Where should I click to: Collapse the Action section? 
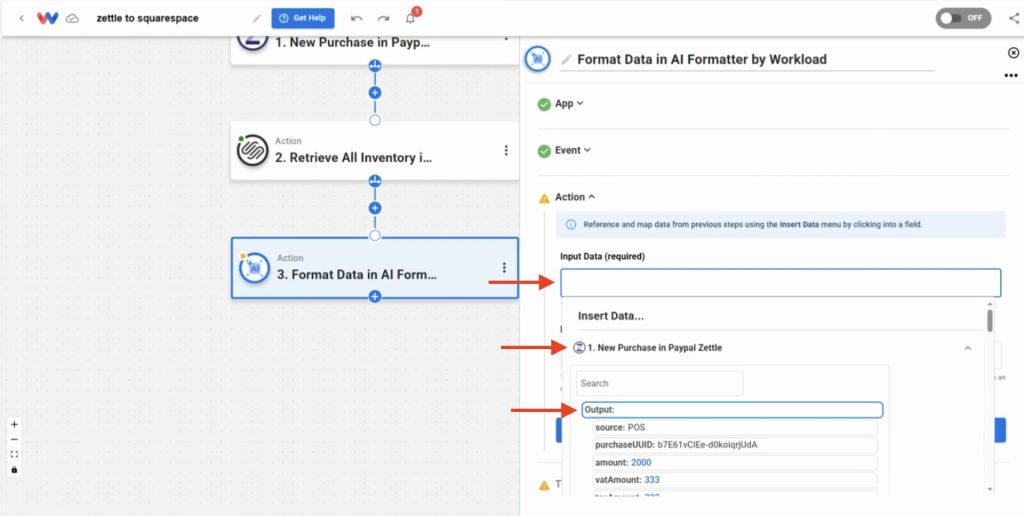tap(575, 197)
